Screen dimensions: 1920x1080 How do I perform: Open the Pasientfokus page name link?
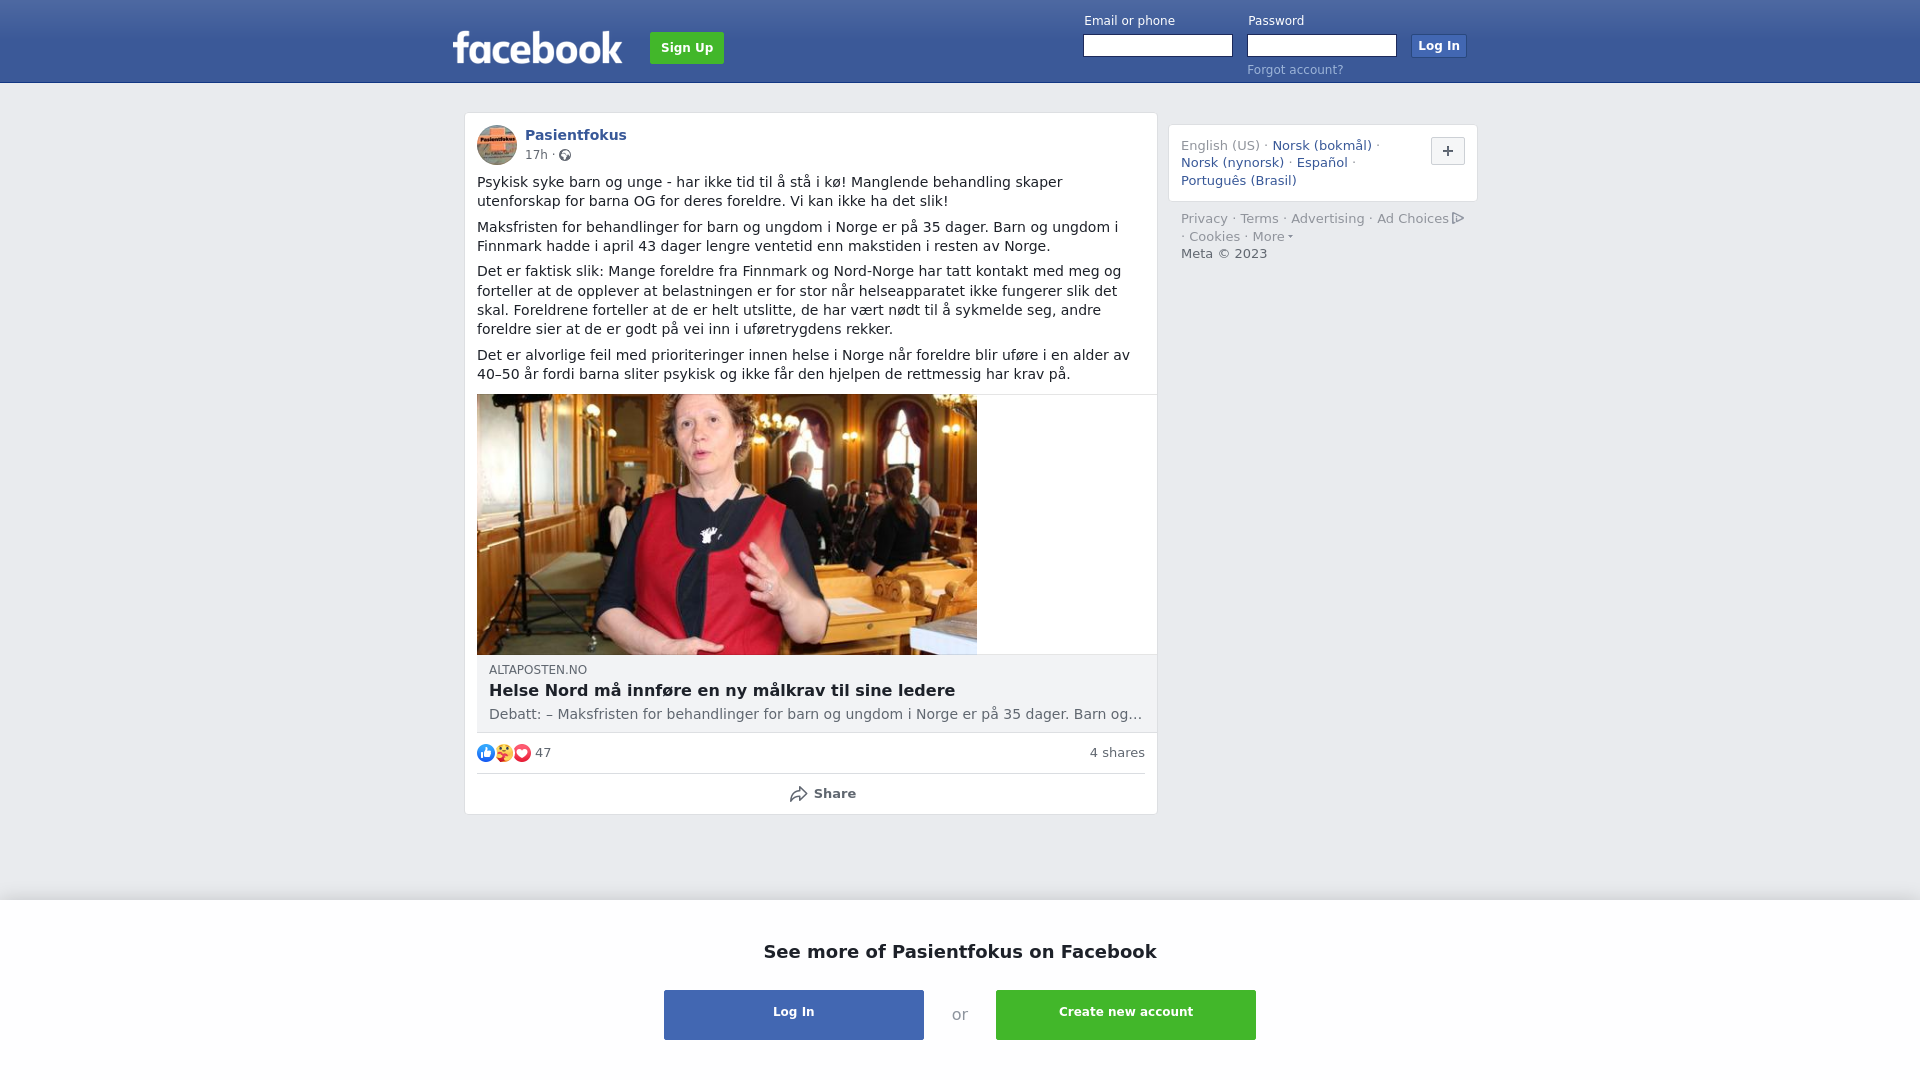[576, 135]
